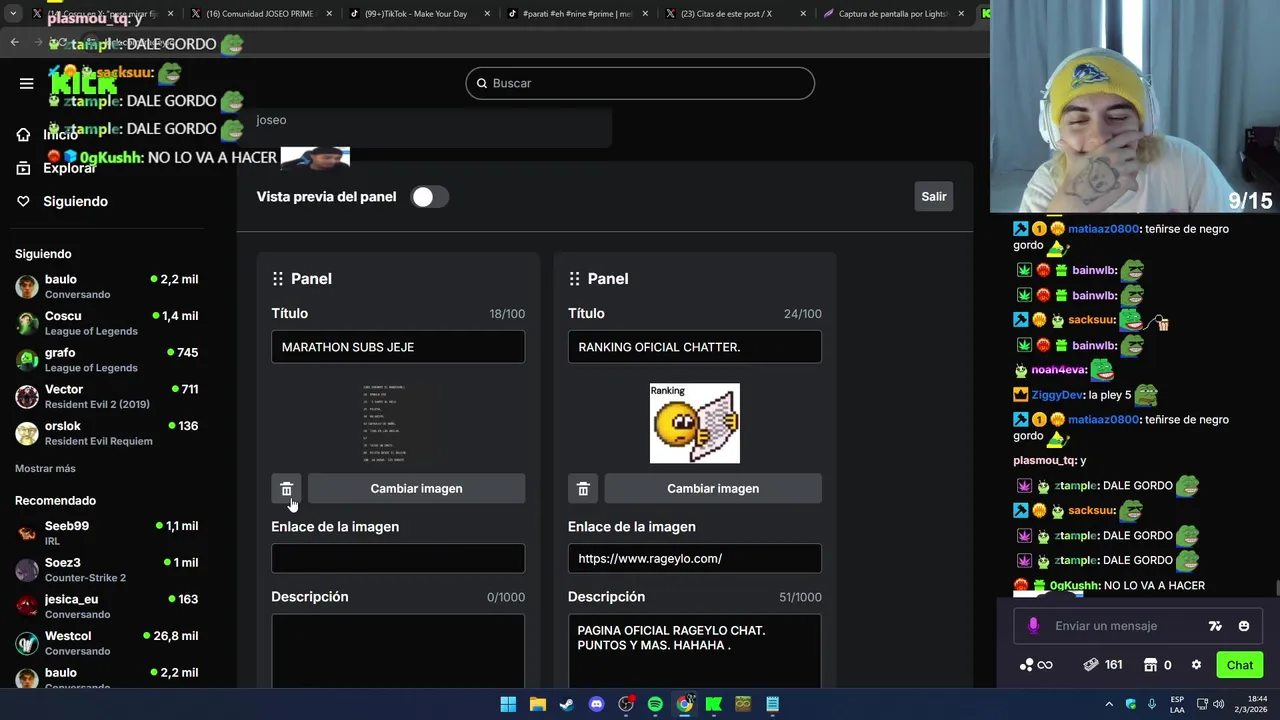1280x720 pixels.
Task: Open Soez3 recommended channel
Action: pos(106,570)
